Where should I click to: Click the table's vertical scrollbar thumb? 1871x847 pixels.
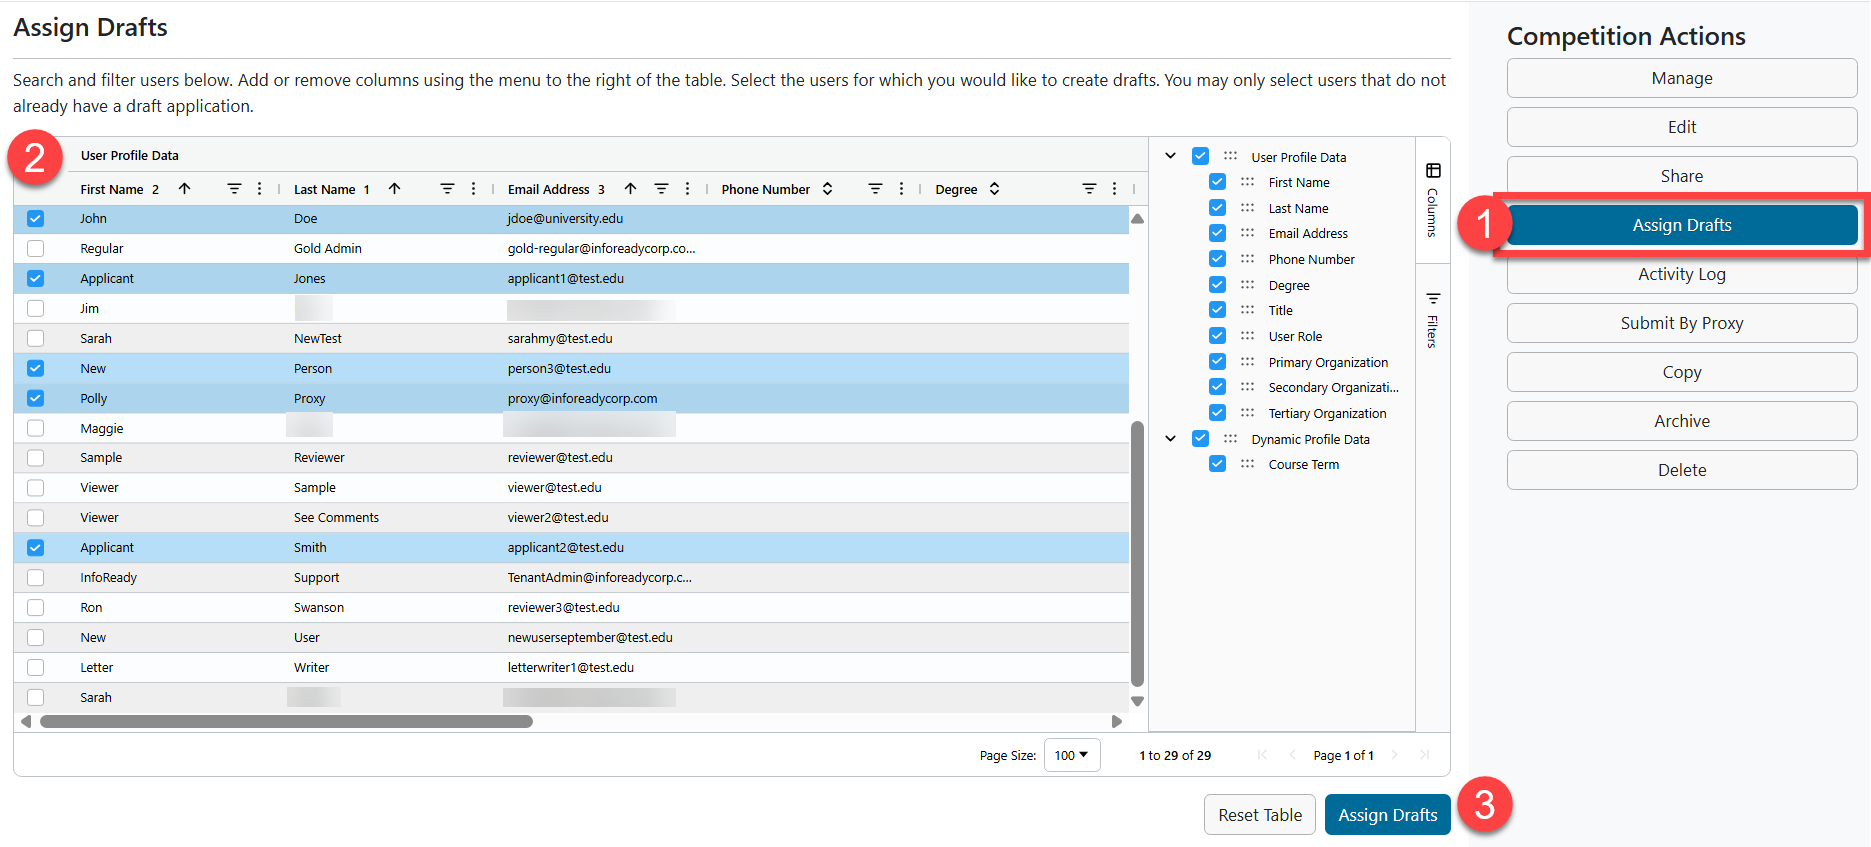(1137, 554)
